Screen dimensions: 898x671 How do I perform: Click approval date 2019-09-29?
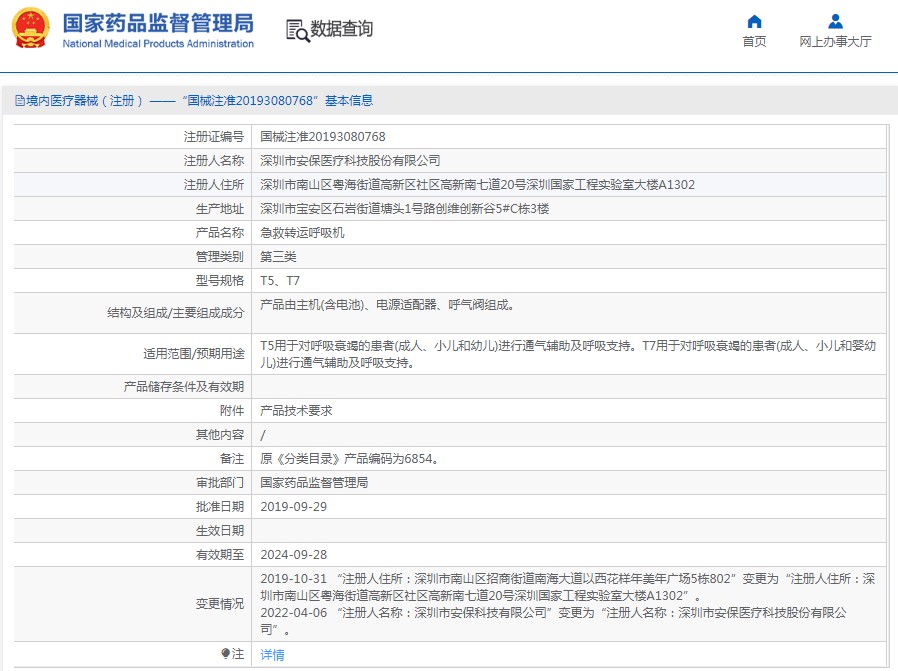coord(293,507)
